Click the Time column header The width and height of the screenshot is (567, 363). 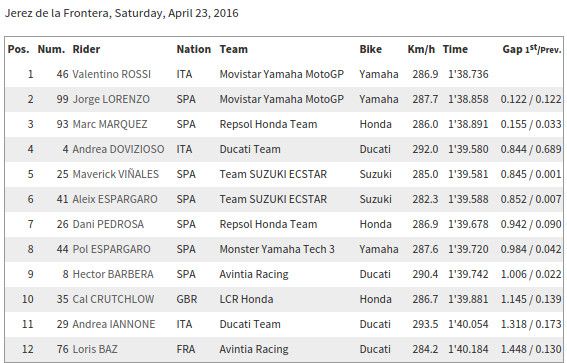pos(455,50)
